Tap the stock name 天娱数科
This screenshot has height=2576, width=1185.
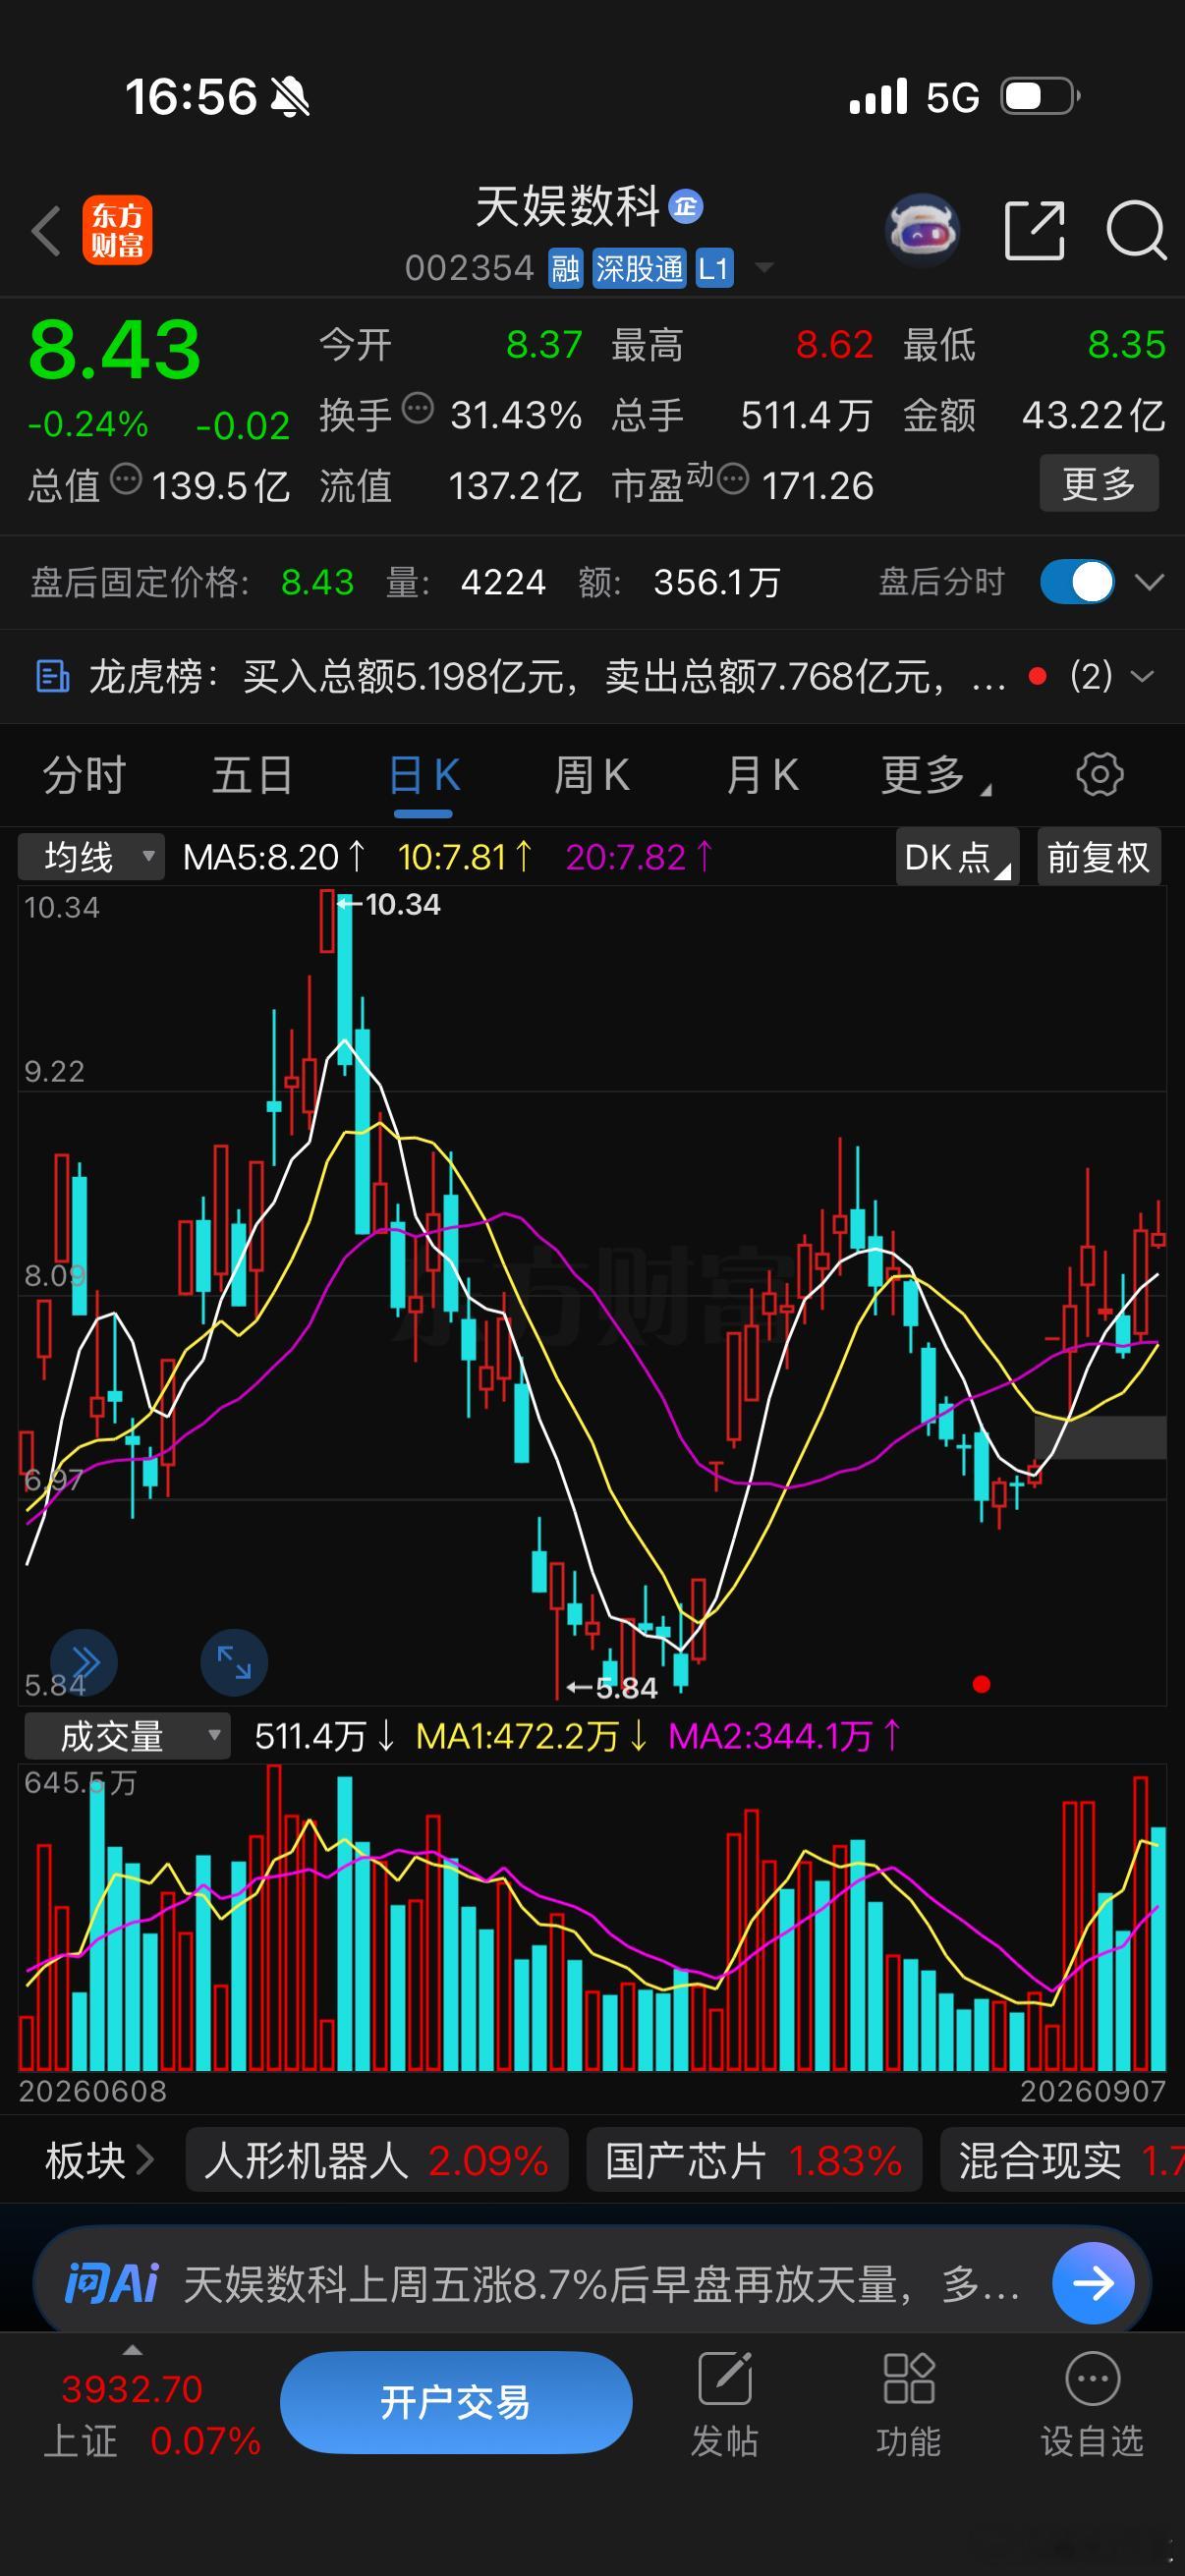[x=567, y=207]
